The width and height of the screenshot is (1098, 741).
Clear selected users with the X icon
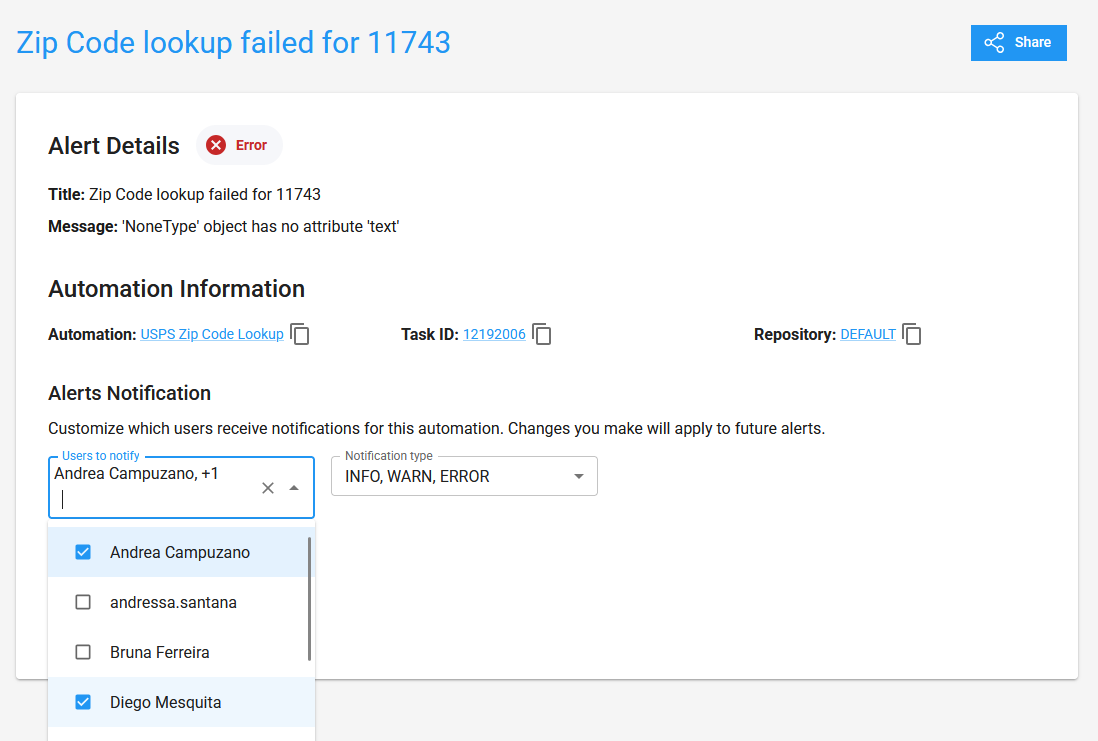tap(268, 488)
